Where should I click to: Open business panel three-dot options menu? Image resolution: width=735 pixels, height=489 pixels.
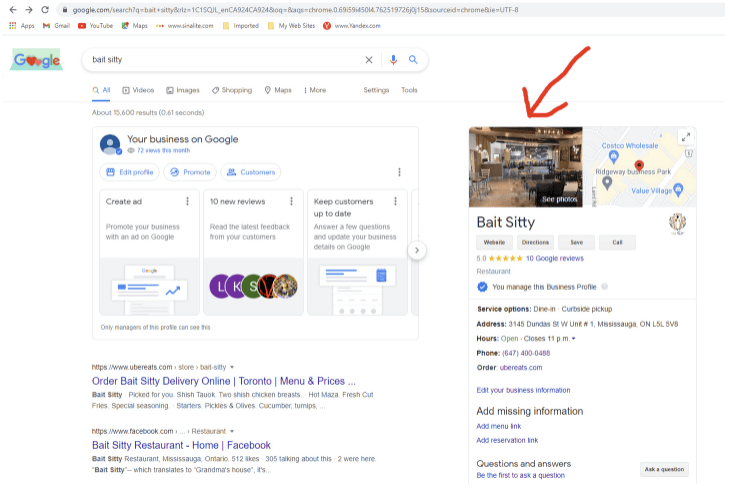coord(399,172)
